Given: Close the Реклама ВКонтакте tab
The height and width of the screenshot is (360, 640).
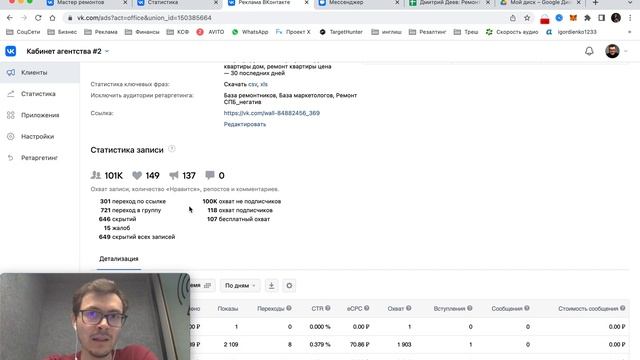Looking at the screenshot, I should point(307,3).
